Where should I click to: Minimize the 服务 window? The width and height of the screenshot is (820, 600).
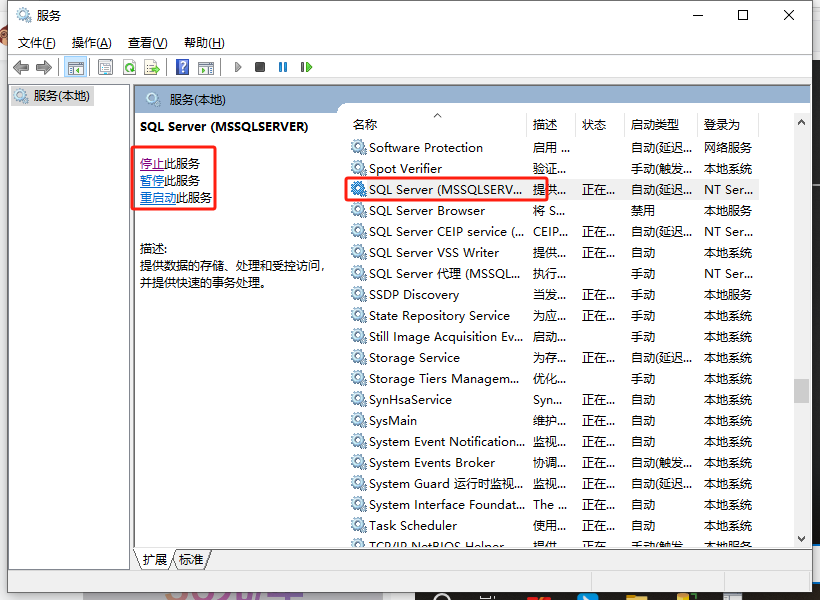click(698, 15)
